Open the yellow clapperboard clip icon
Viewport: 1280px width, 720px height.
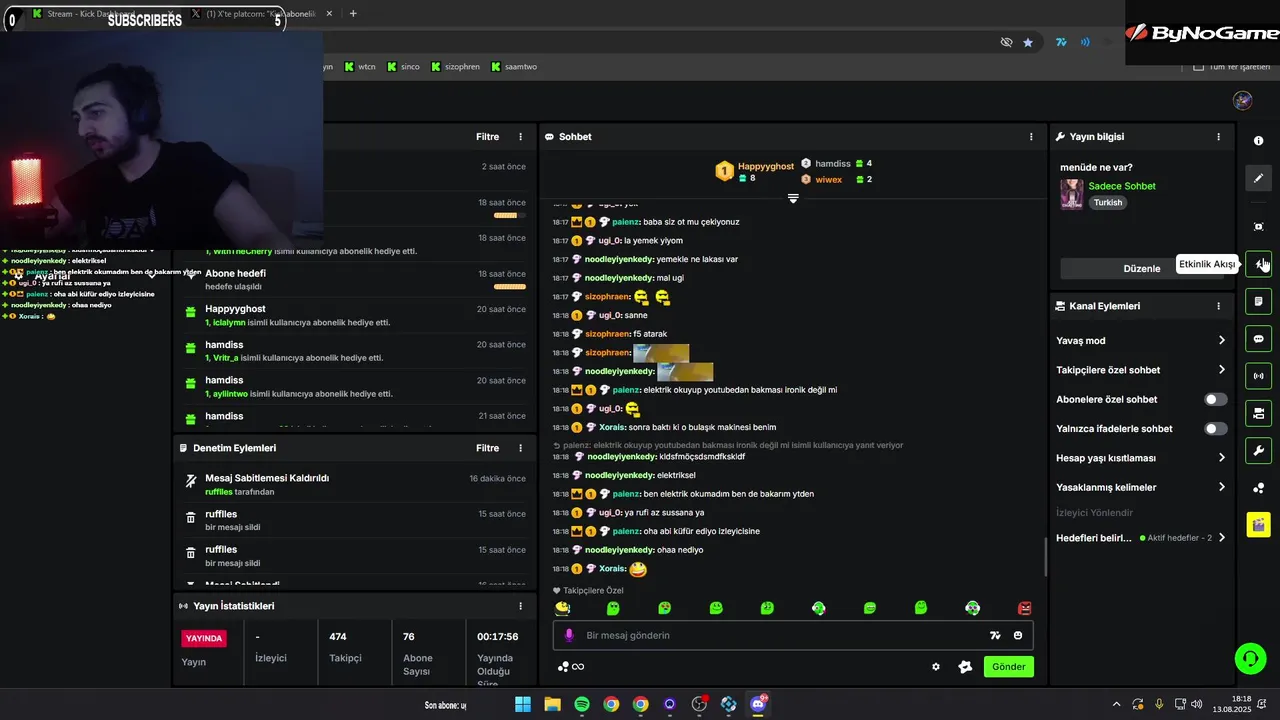point(1258,525)
